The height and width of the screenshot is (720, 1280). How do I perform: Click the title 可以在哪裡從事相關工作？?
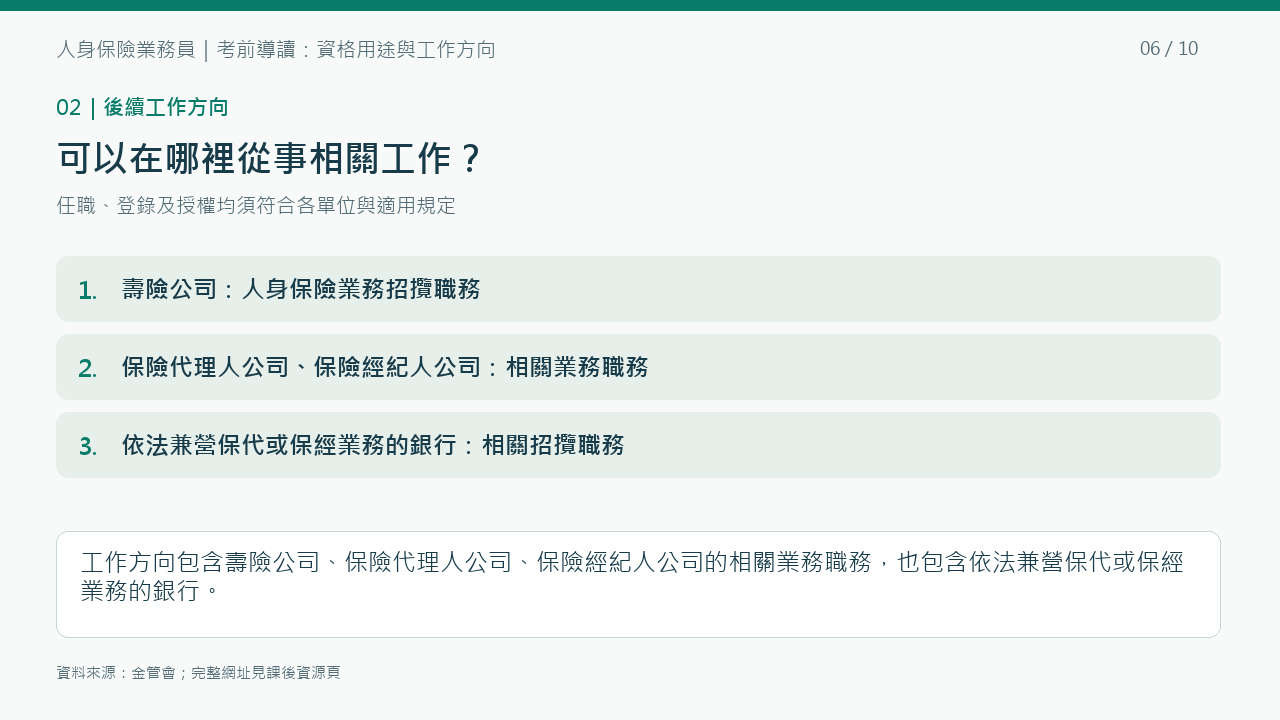(270, 159)
